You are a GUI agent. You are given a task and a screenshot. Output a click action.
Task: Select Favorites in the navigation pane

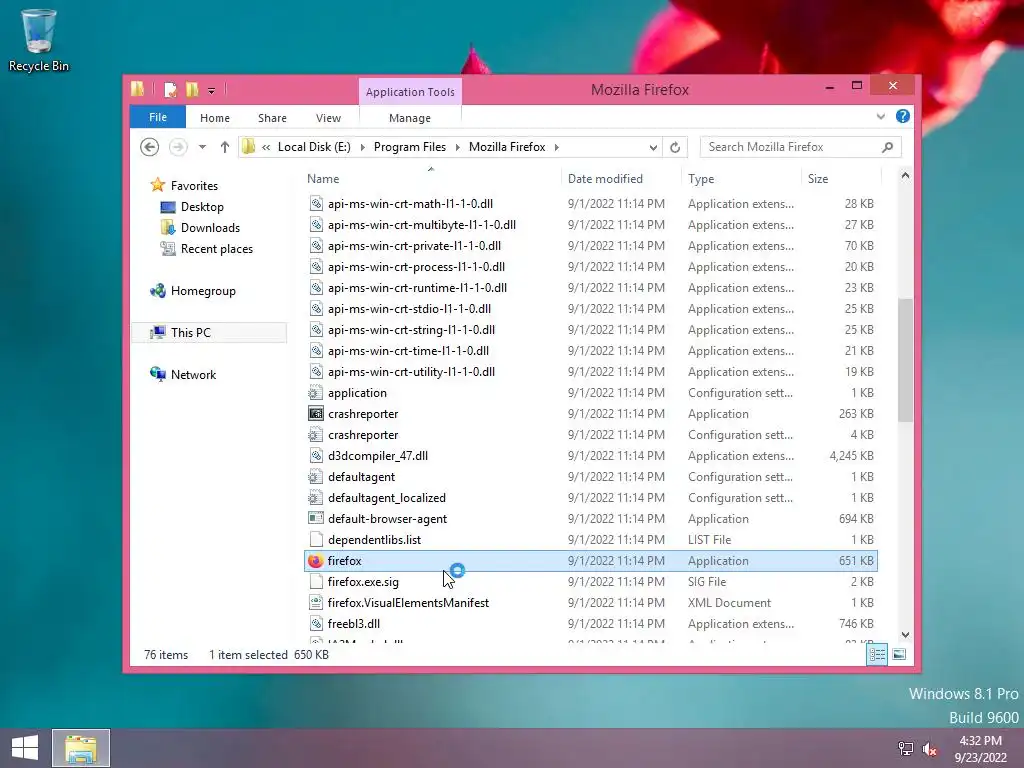tap(194, 185)
